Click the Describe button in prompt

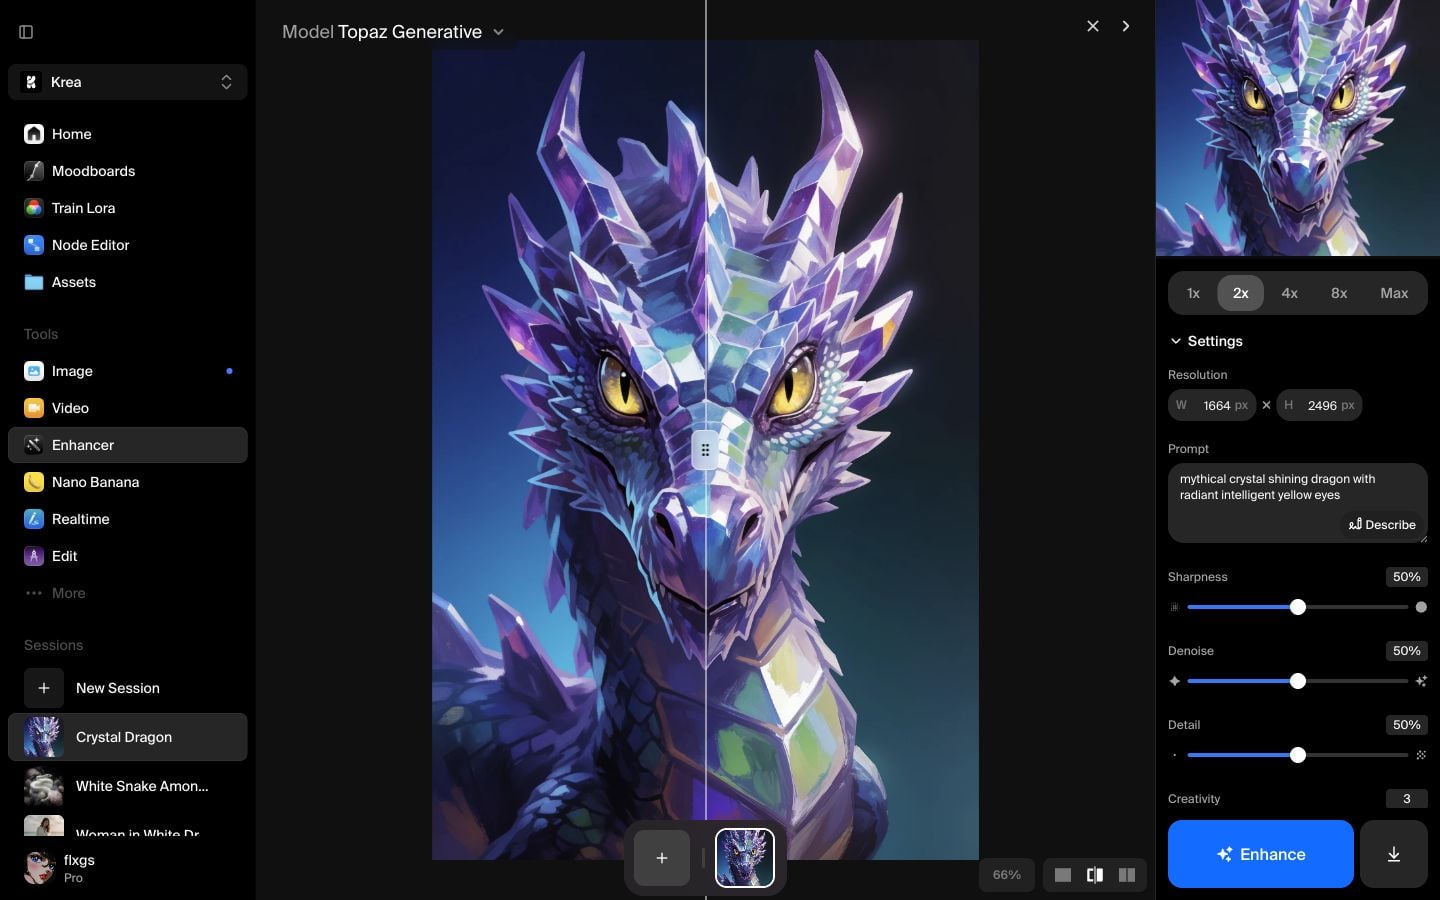pyautogui.click(x=1382, y=525)
